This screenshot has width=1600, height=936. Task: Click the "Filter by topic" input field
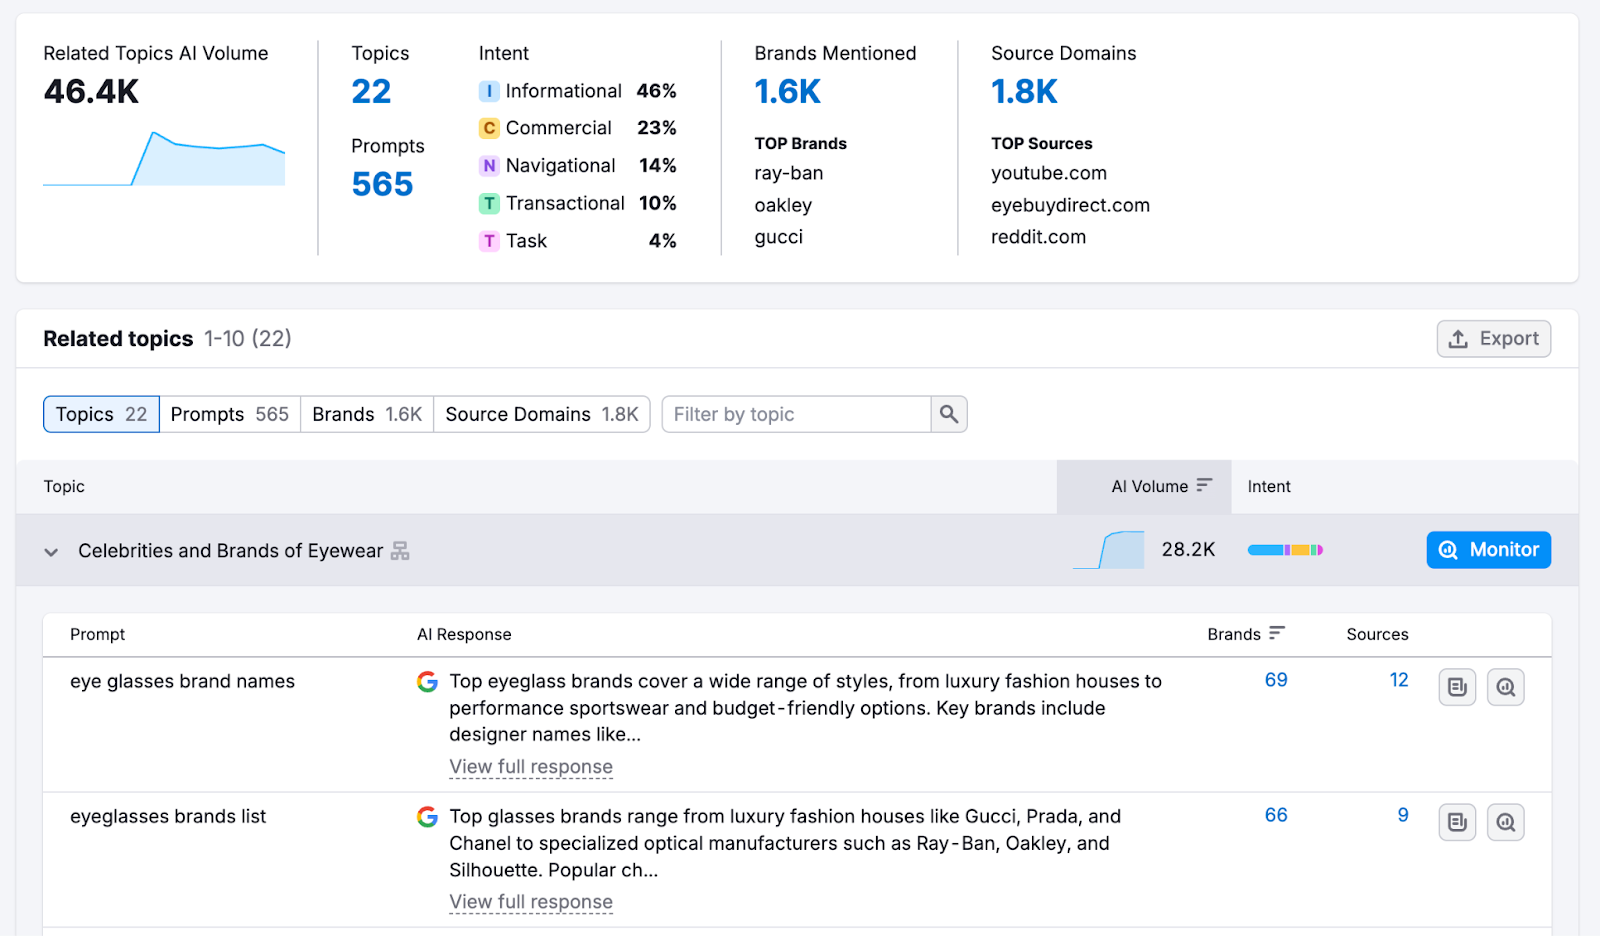[795, 414]
